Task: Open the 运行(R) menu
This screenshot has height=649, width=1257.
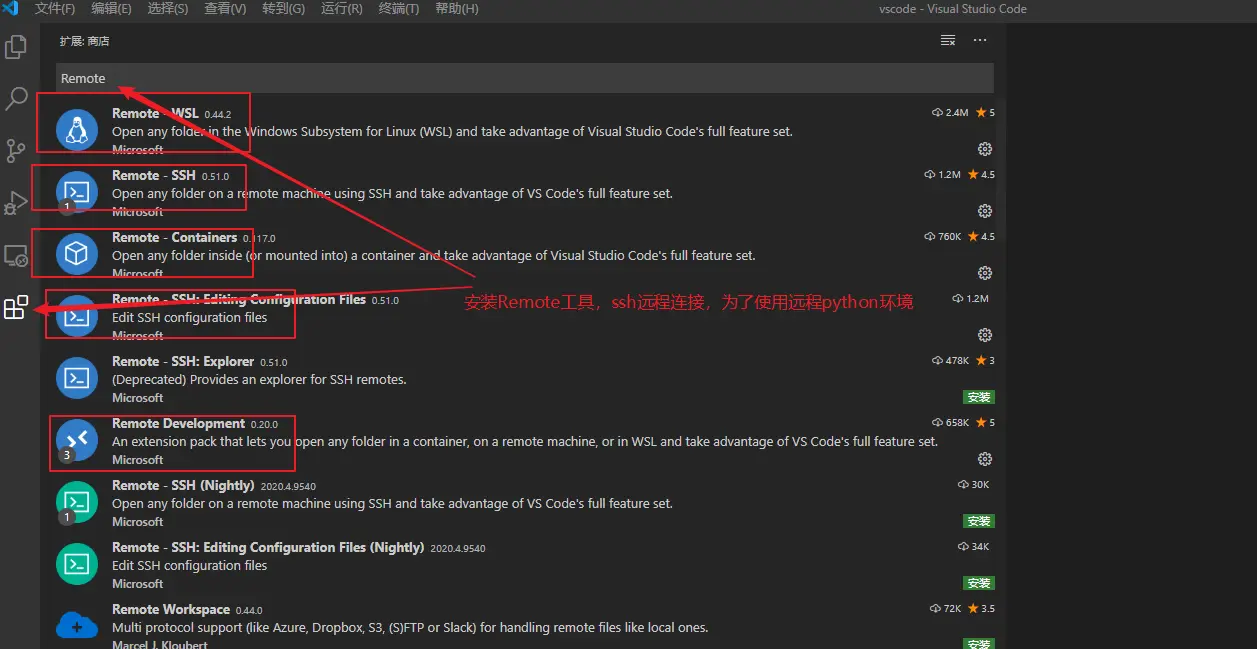Action: tap(342, 9)
